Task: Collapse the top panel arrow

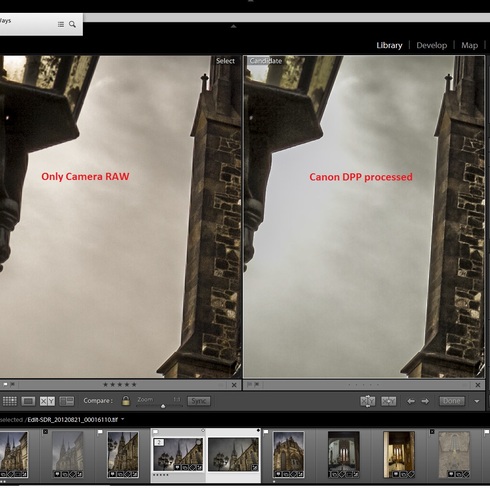Action: click(233, 26)
